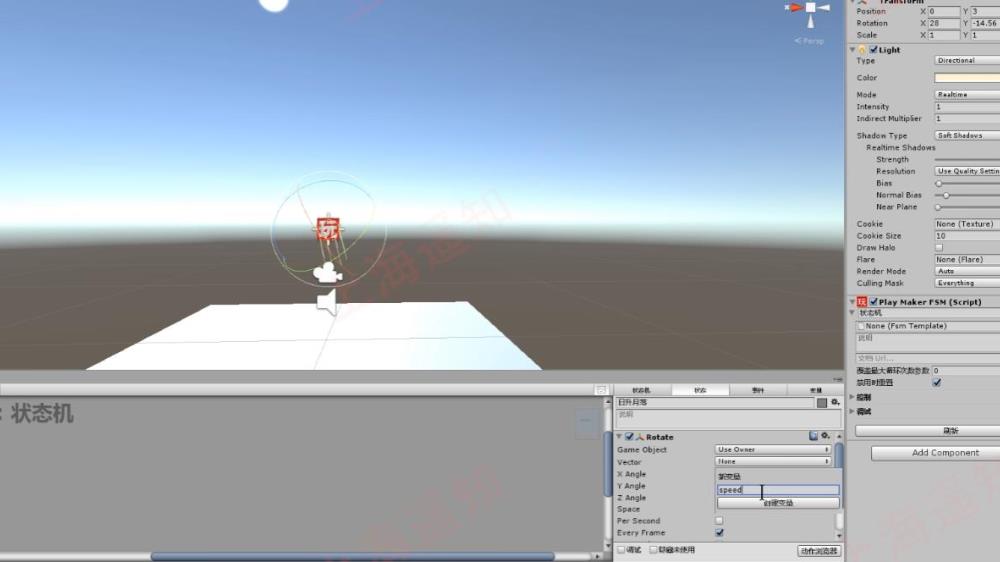
Task: Select the audio speaker gizmo in the scene
Action: (x=327, y=302)
